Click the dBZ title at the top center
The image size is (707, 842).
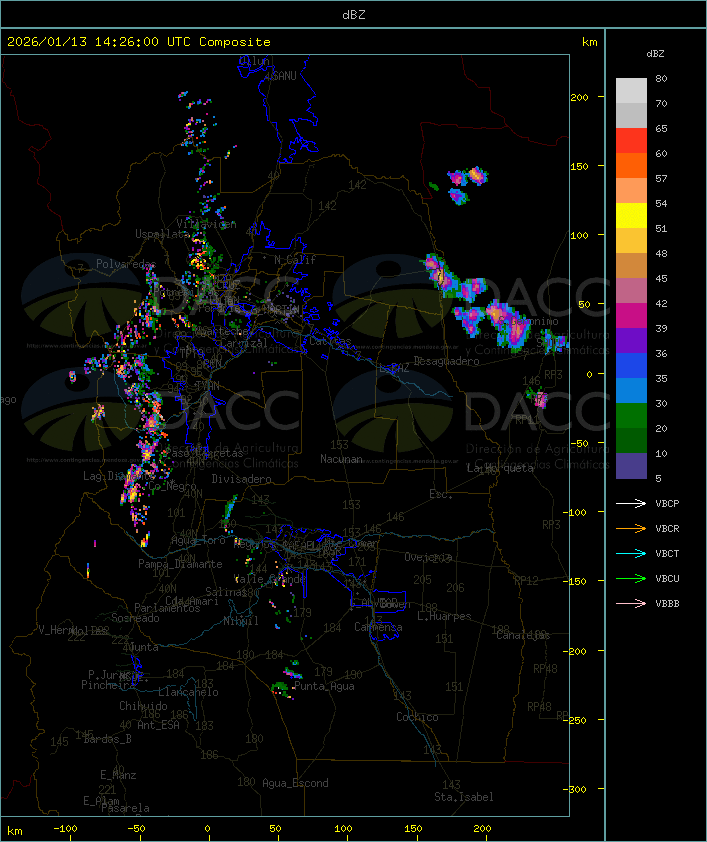[354, 15]
